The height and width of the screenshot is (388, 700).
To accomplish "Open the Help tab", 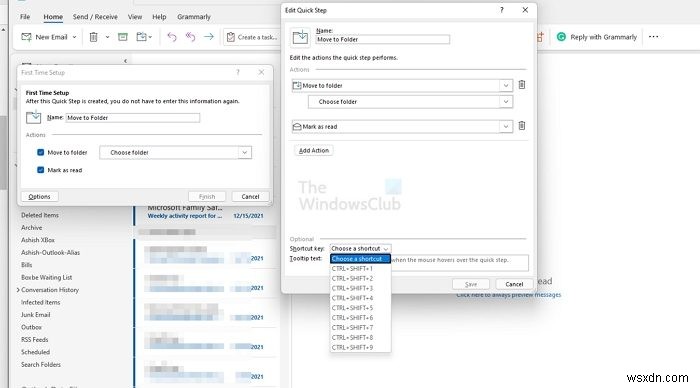I will tap(159, 17).
